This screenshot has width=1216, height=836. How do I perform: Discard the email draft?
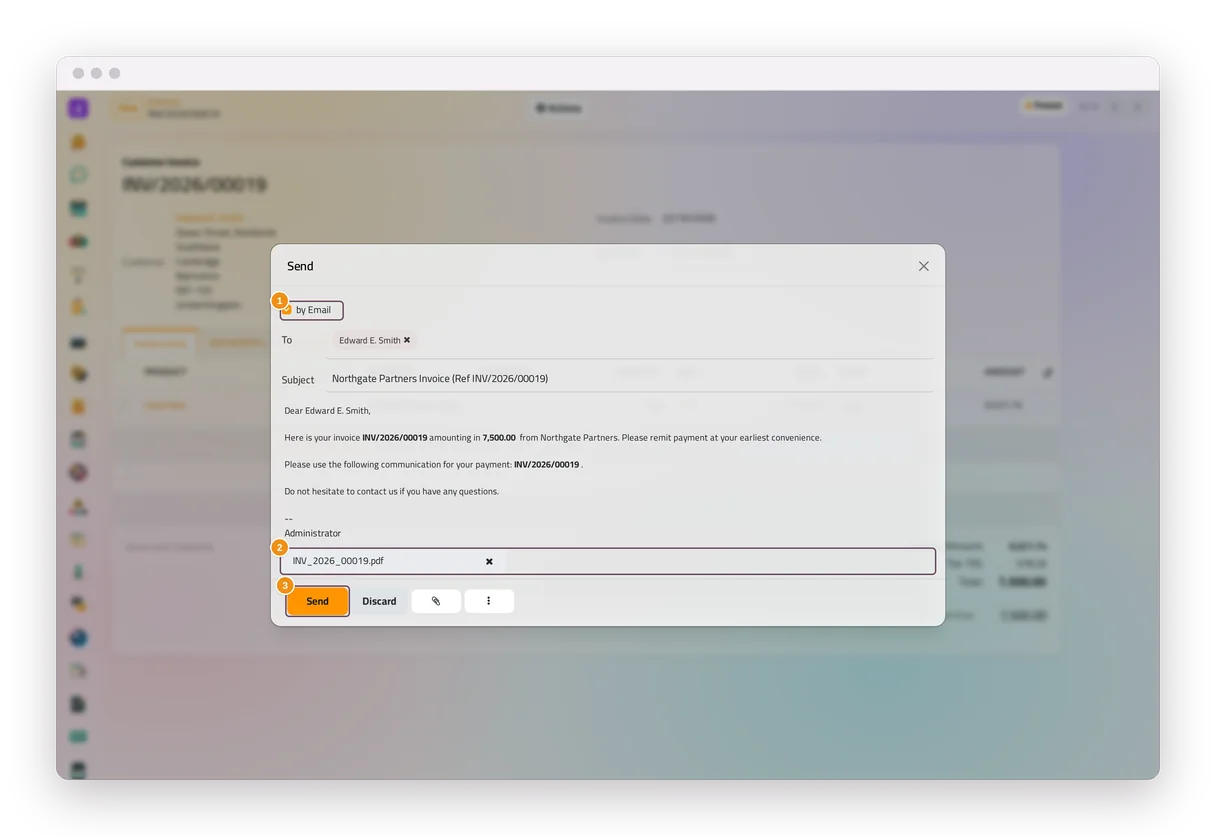(379, 601)
